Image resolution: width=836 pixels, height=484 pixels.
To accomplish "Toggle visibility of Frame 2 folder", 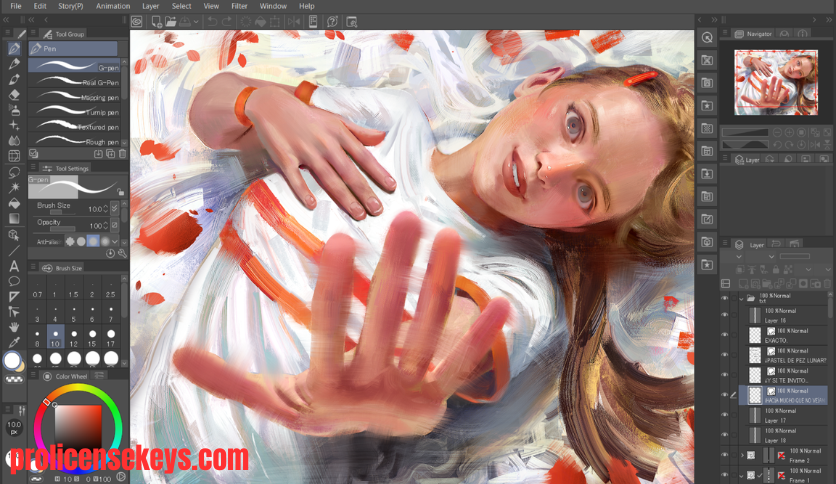I will coord(725,455).
